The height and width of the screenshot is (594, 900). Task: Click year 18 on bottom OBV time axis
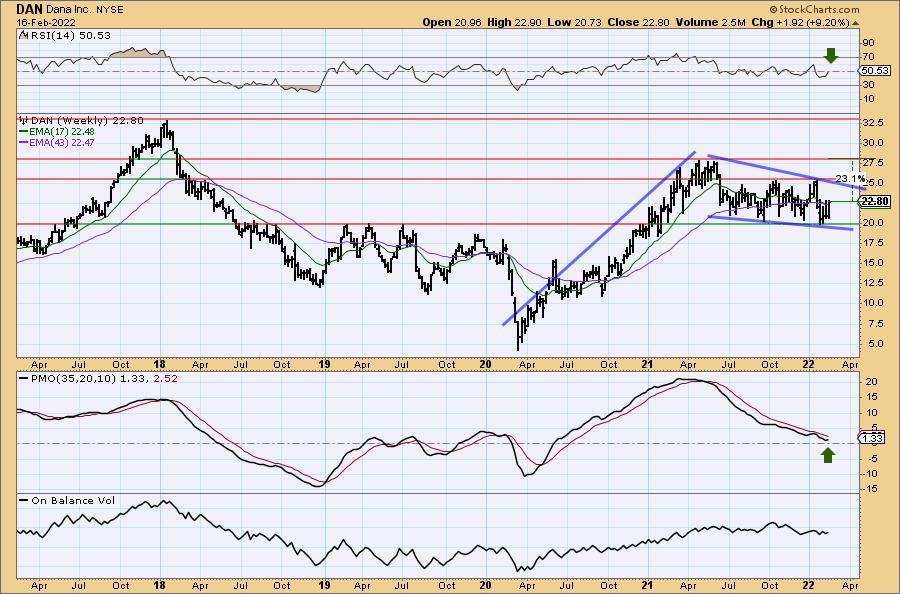pyautogui.click(x=160, y=585)
